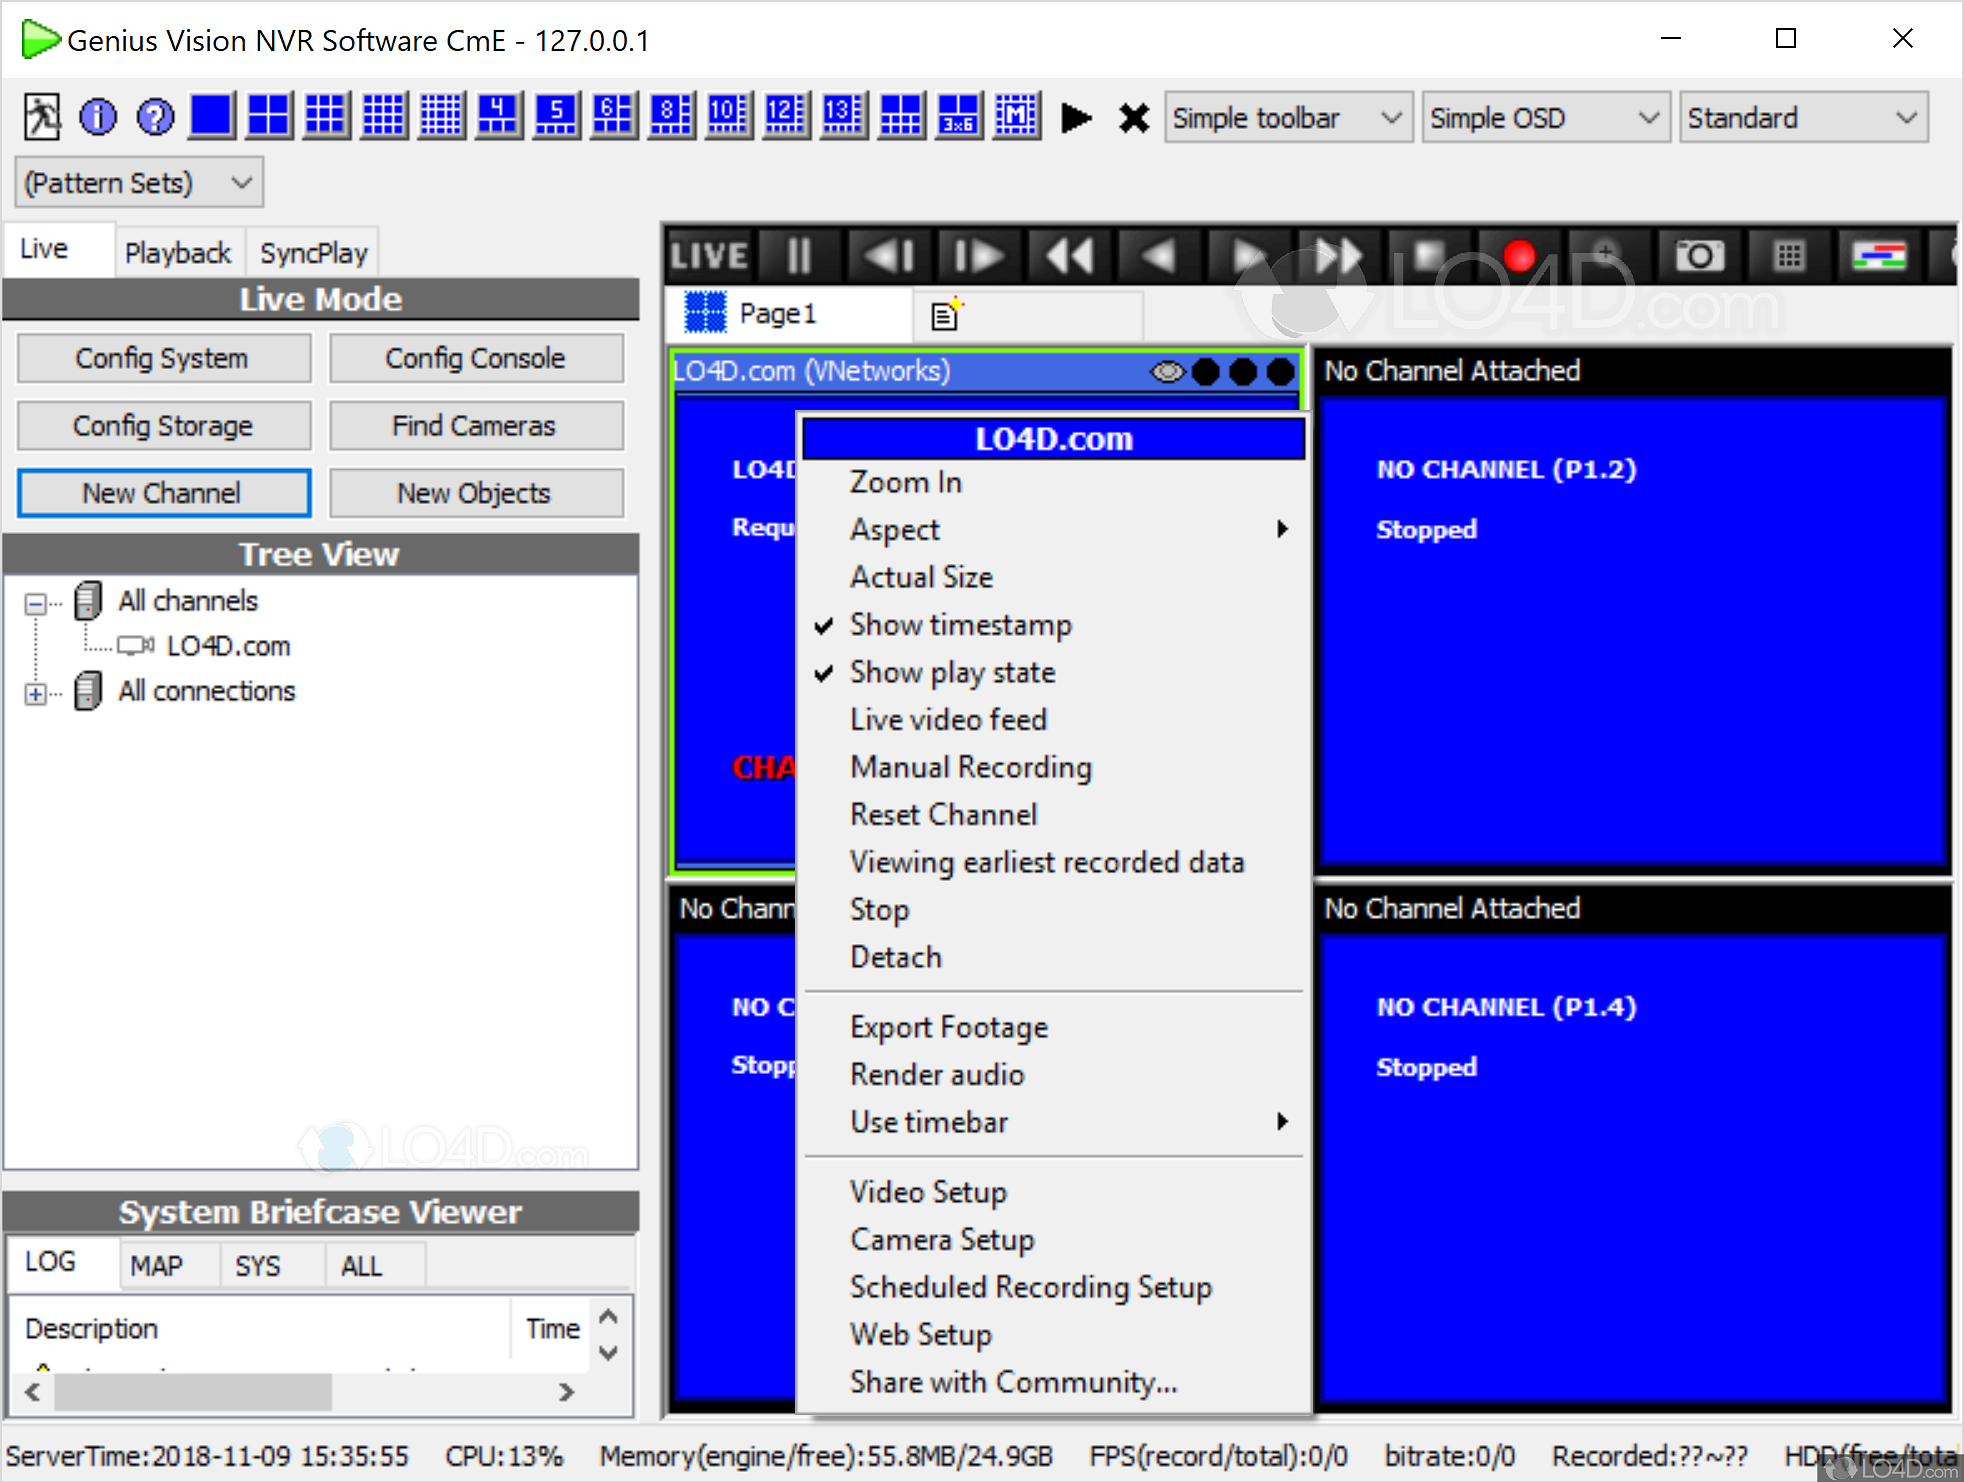Viewport: 1964px width, 1482px height.
Task: Click the Config Storage button
Action: (x=163, y=426)
